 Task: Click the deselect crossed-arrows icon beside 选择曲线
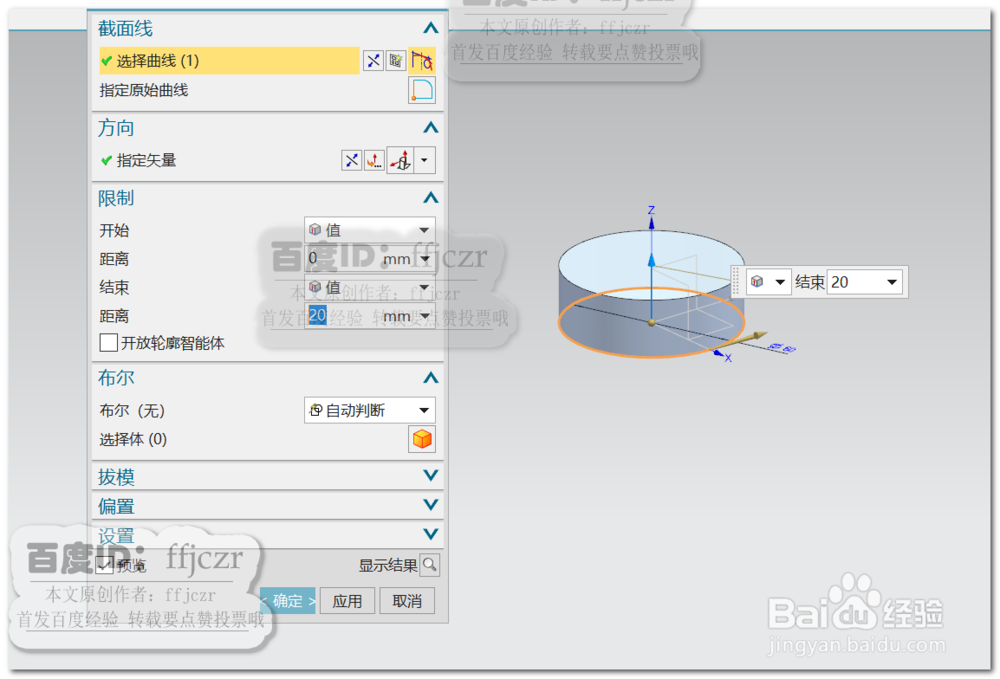[x=372, y=60]
